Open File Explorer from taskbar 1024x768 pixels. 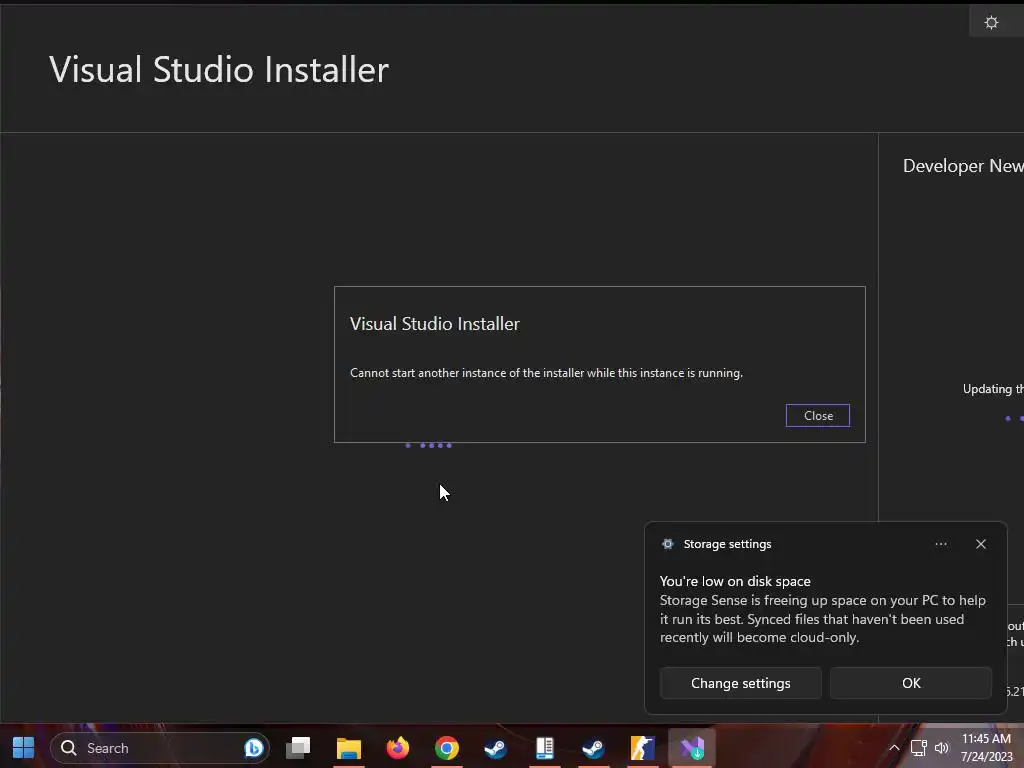[349, 748]
